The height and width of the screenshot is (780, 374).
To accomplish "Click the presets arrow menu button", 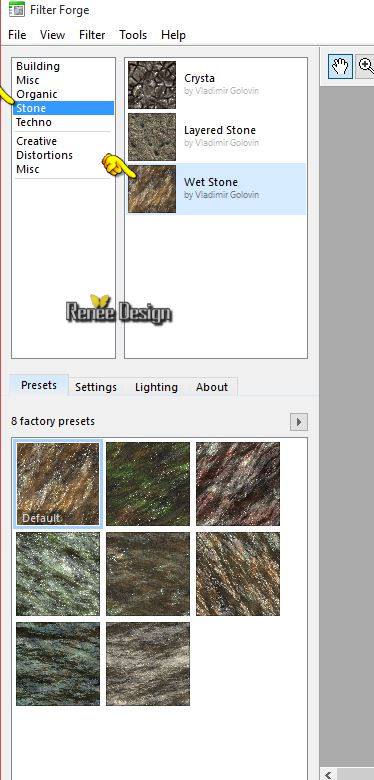I will point(299,422).
